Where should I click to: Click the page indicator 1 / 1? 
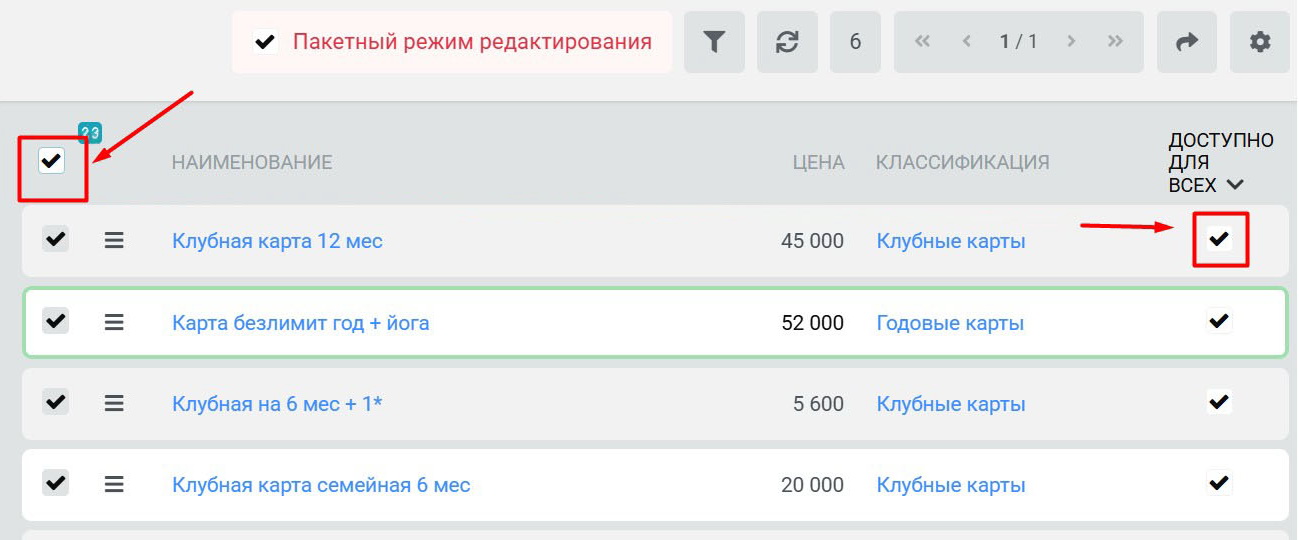[1019, 42]
